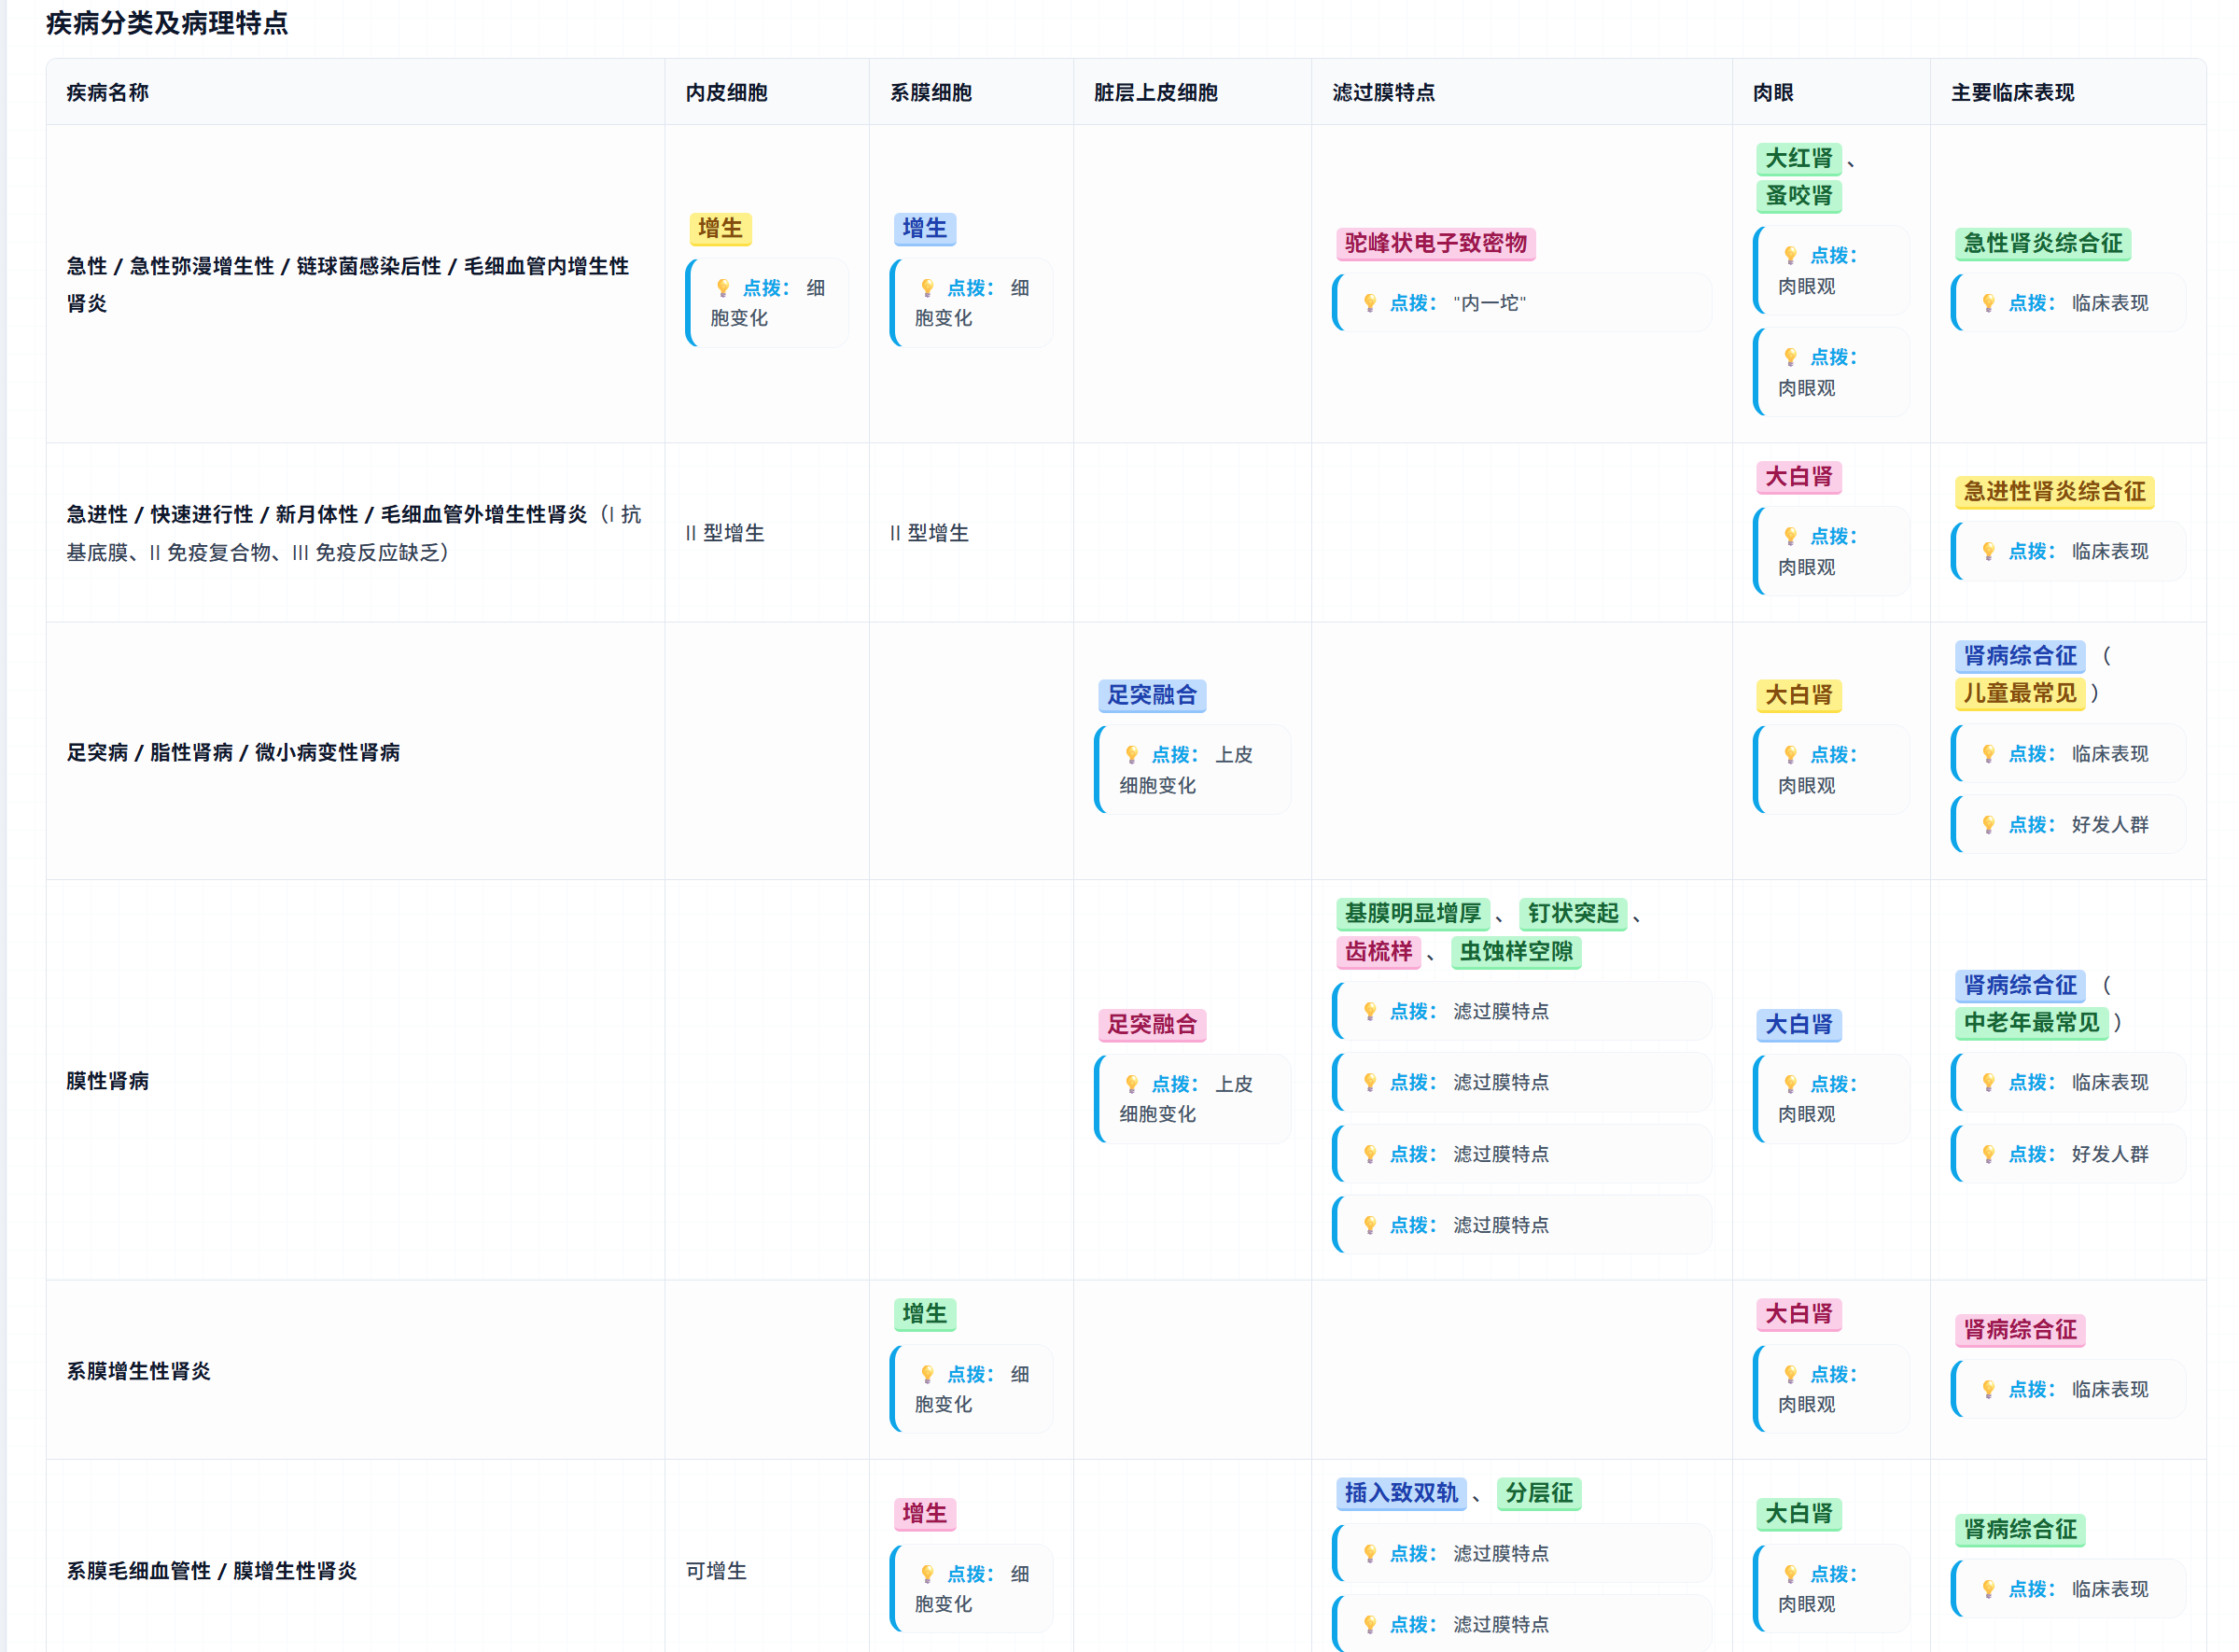Click lightbulb in 好发人群 tip of 足突病 row
This screenshot has width=2239, height=1652.
[x=1989, y=825]
